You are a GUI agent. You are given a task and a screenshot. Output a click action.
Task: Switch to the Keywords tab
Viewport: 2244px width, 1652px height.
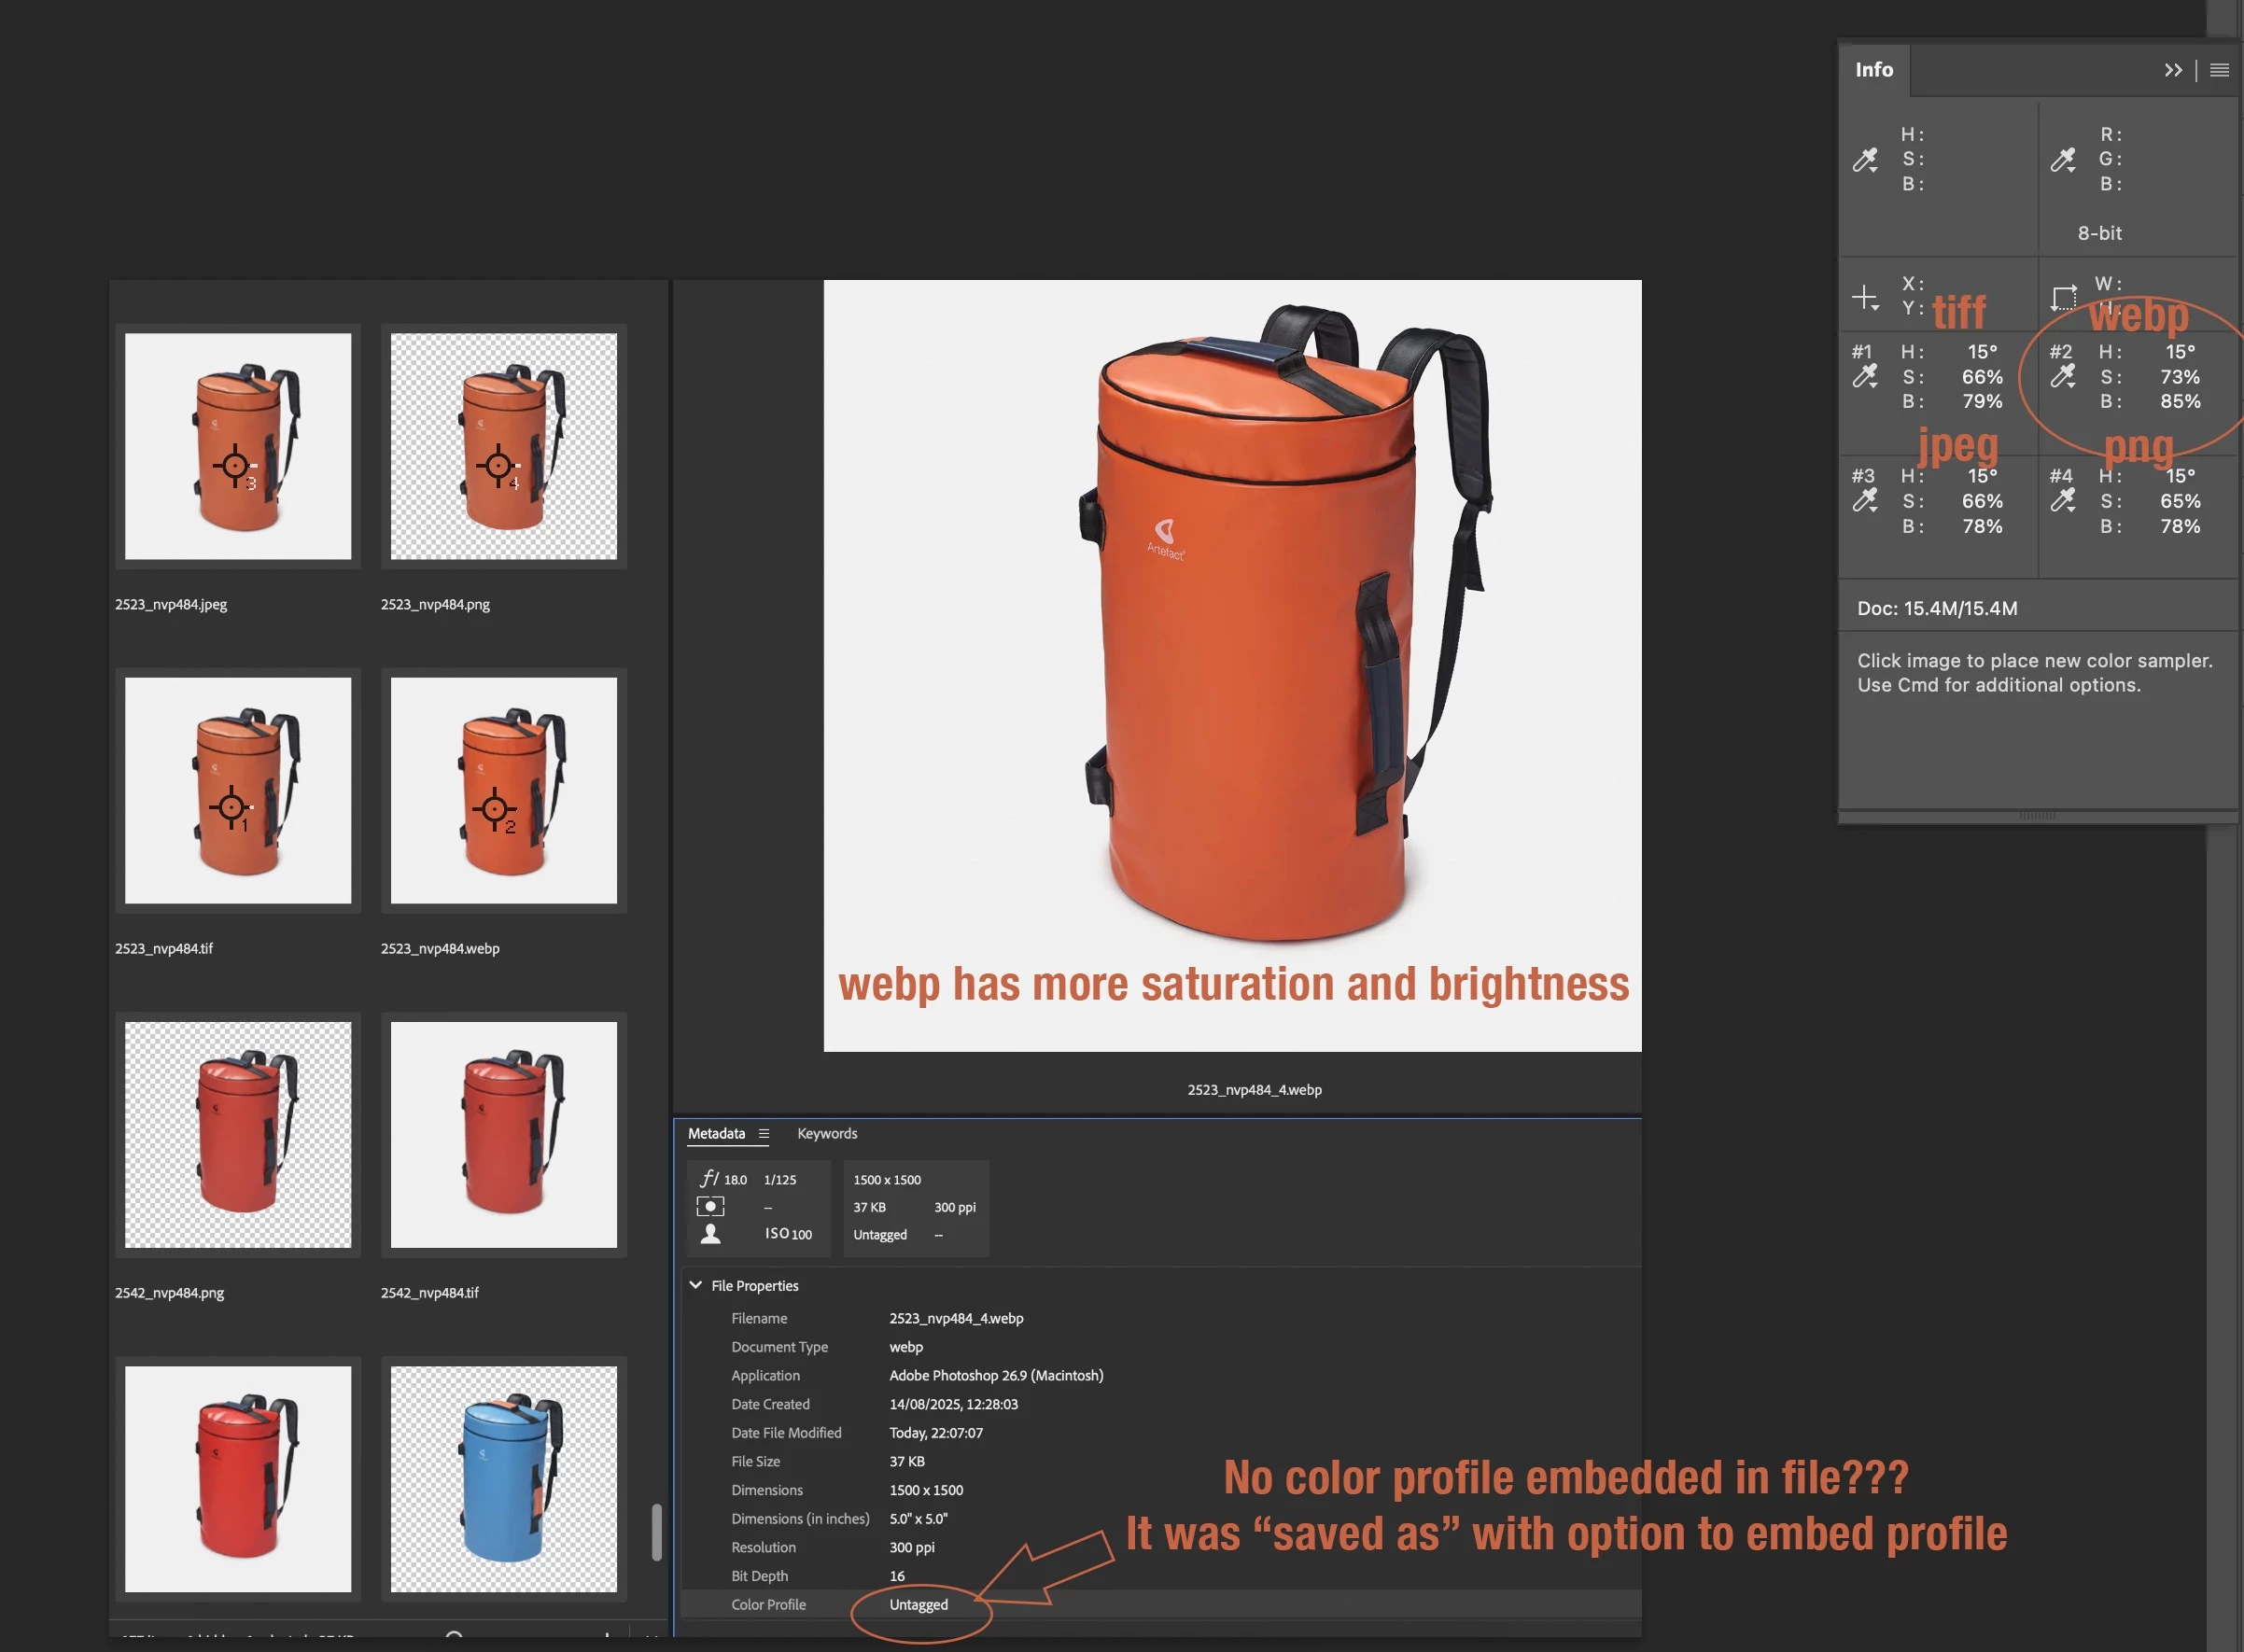coord(826,1134)
